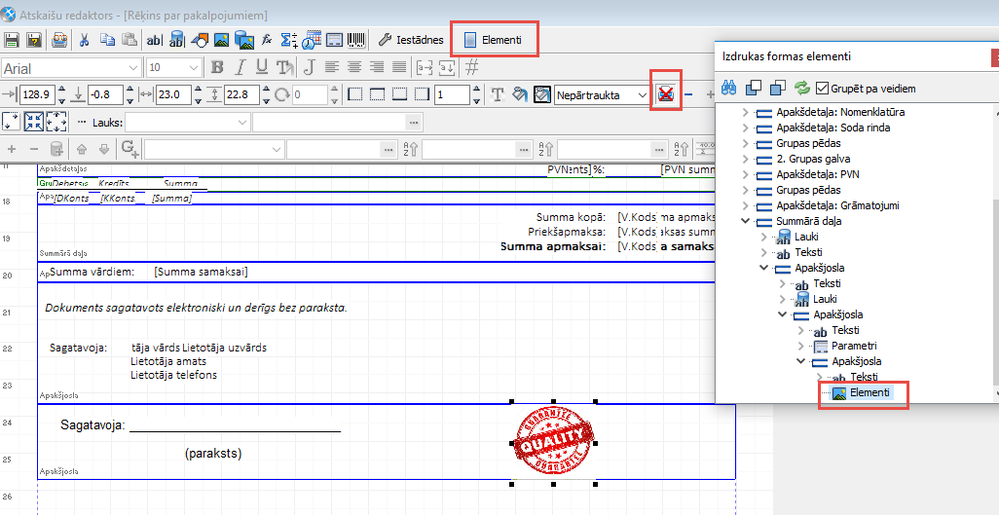999x515 pixels.
Task: Click the refresh icon in elements panel
Action: 801,88
